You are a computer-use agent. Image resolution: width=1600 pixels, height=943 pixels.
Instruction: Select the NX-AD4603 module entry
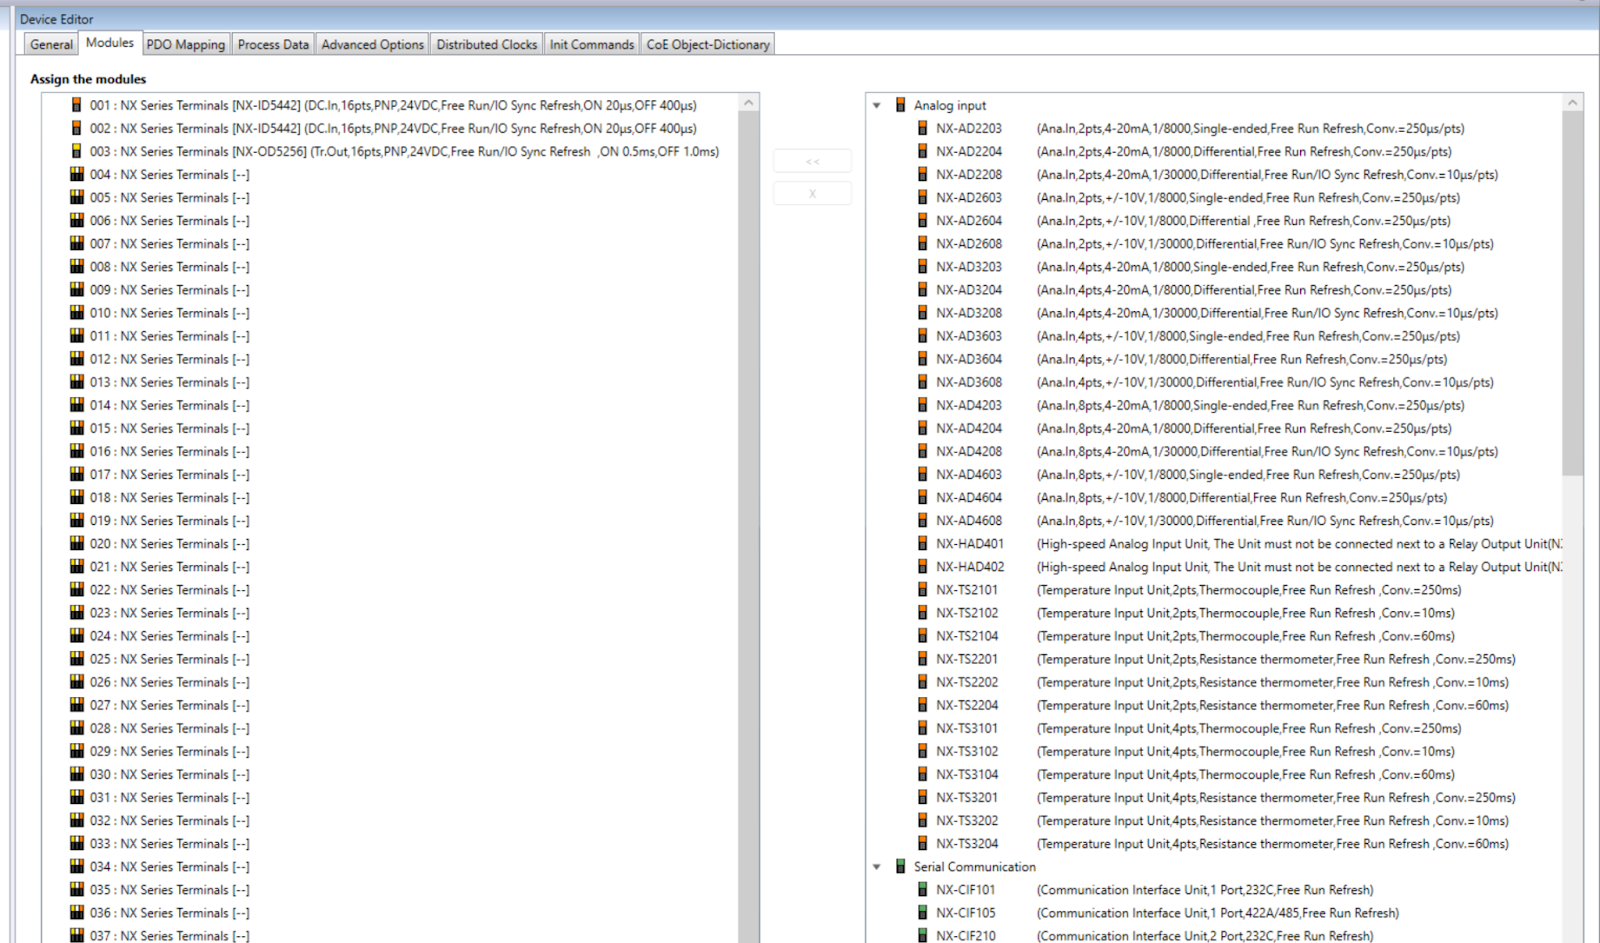pyautogui.click(x=1197, y=475)
